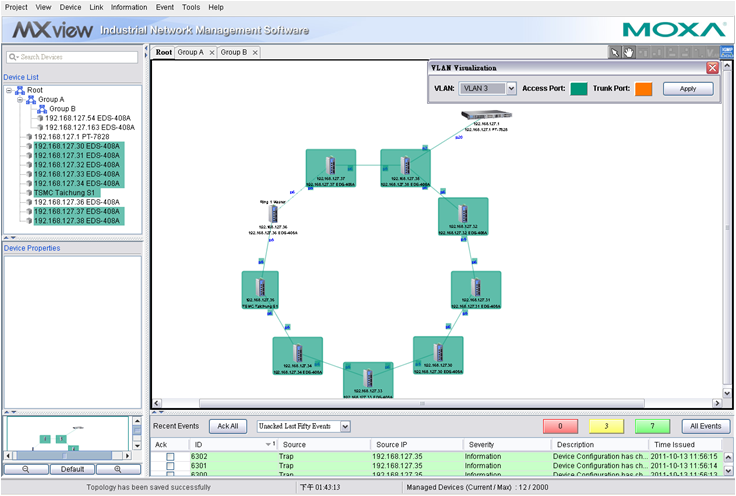
Task: Select 192.168.127.54 EDS-408A in tree
Action: (x=88, y=118)
